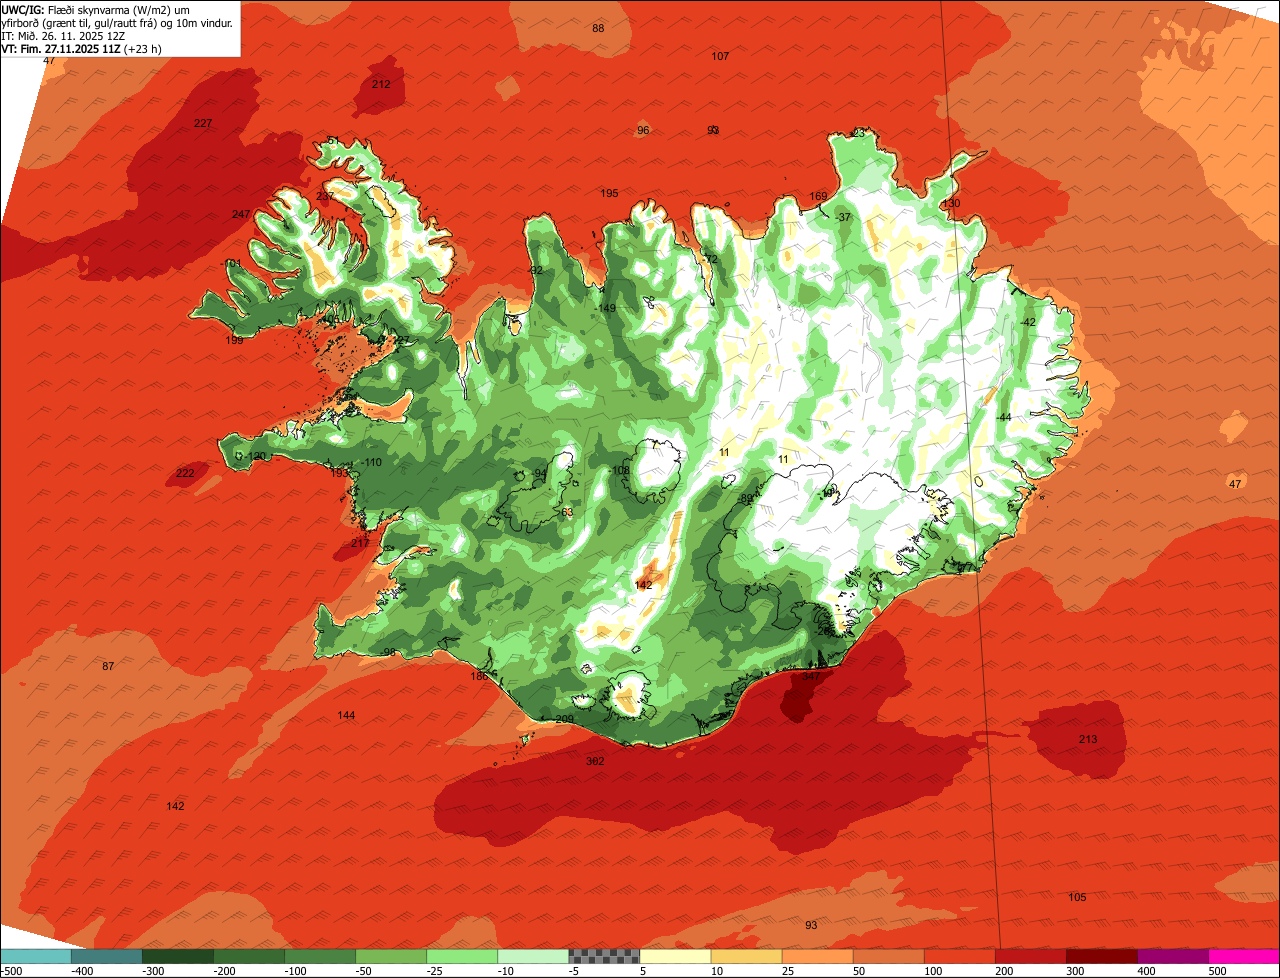The image size is (1280, 978).
Task: Click the legend swatch between 100 and 200
Action: click(960, 956)
